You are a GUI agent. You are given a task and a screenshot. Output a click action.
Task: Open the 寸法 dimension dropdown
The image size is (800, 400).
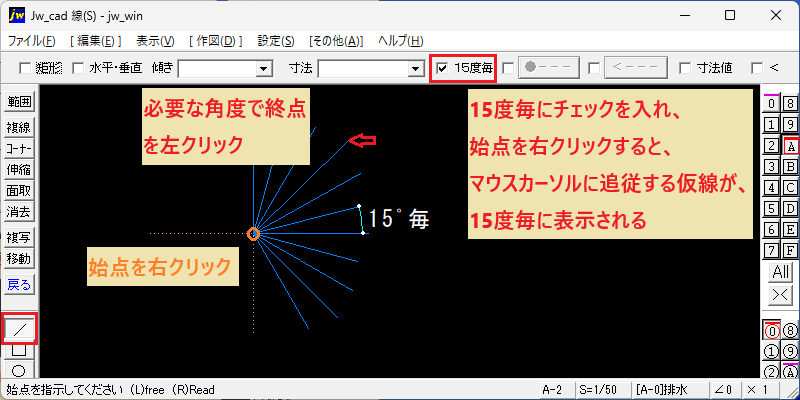[x=417, y=68]
